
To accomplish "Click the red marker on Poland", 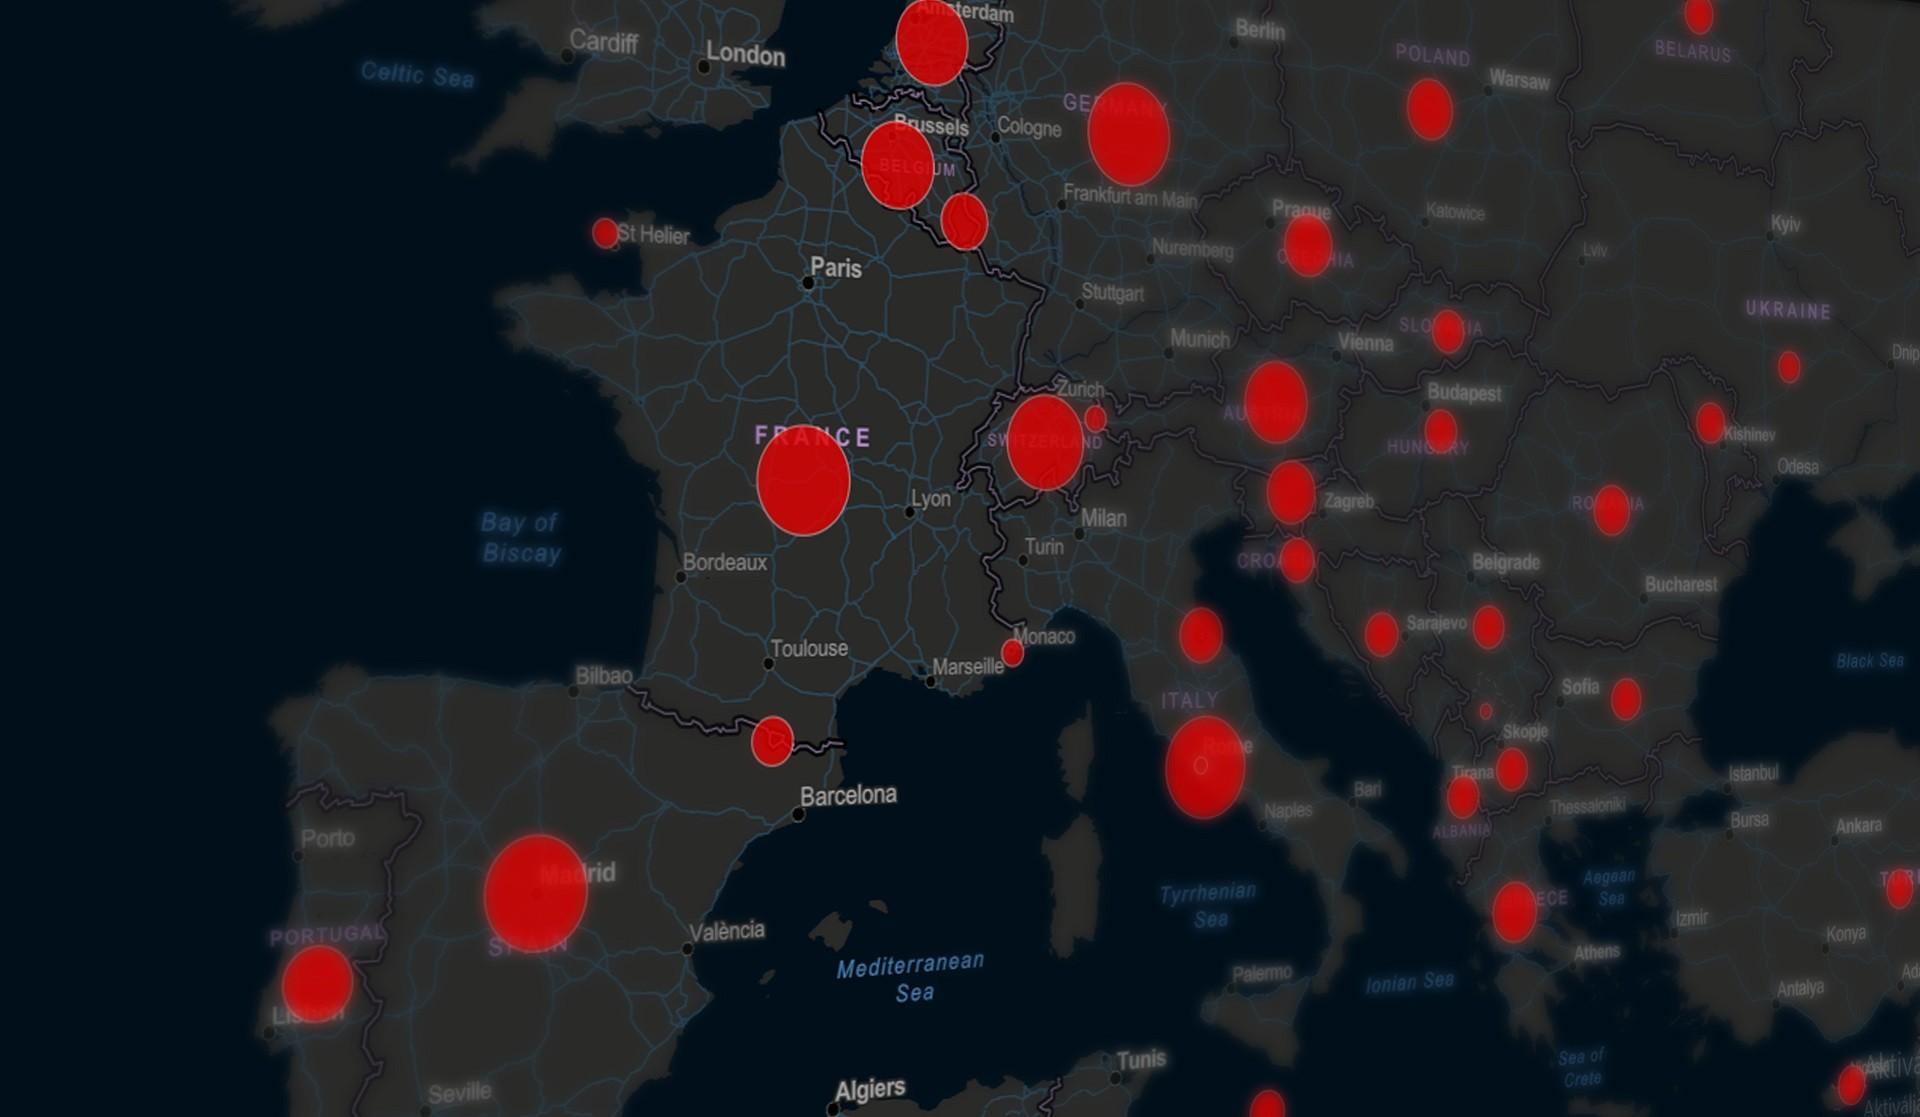I will click(x=1429, y=110).
